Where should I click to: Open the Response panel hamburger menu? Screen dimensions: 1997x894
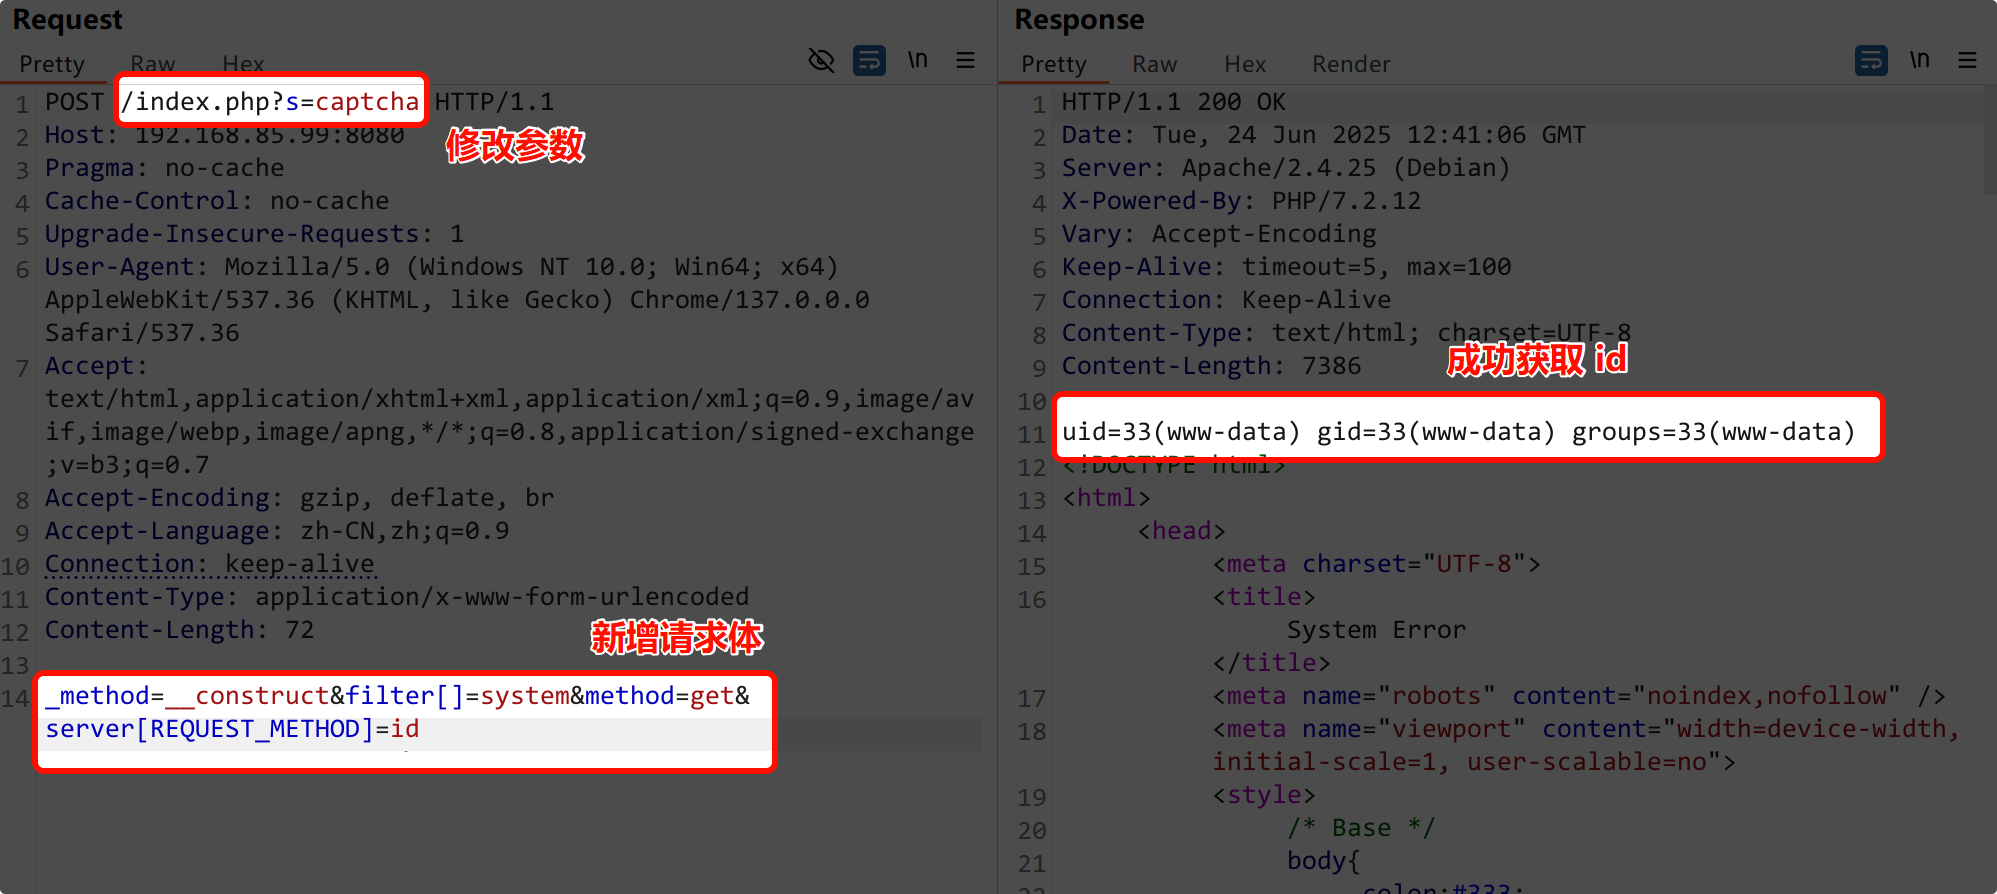pos(1967,61)
